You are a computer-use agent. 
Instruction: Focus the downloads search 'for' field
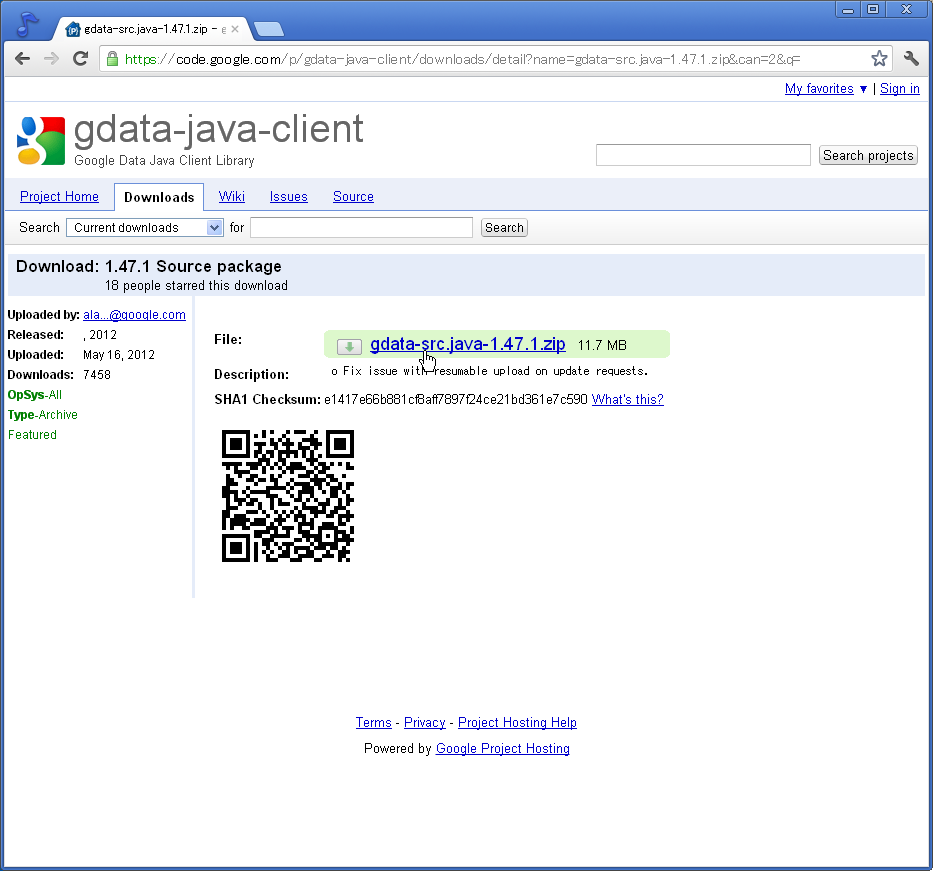pyautogui.click(x=361, y=227)
